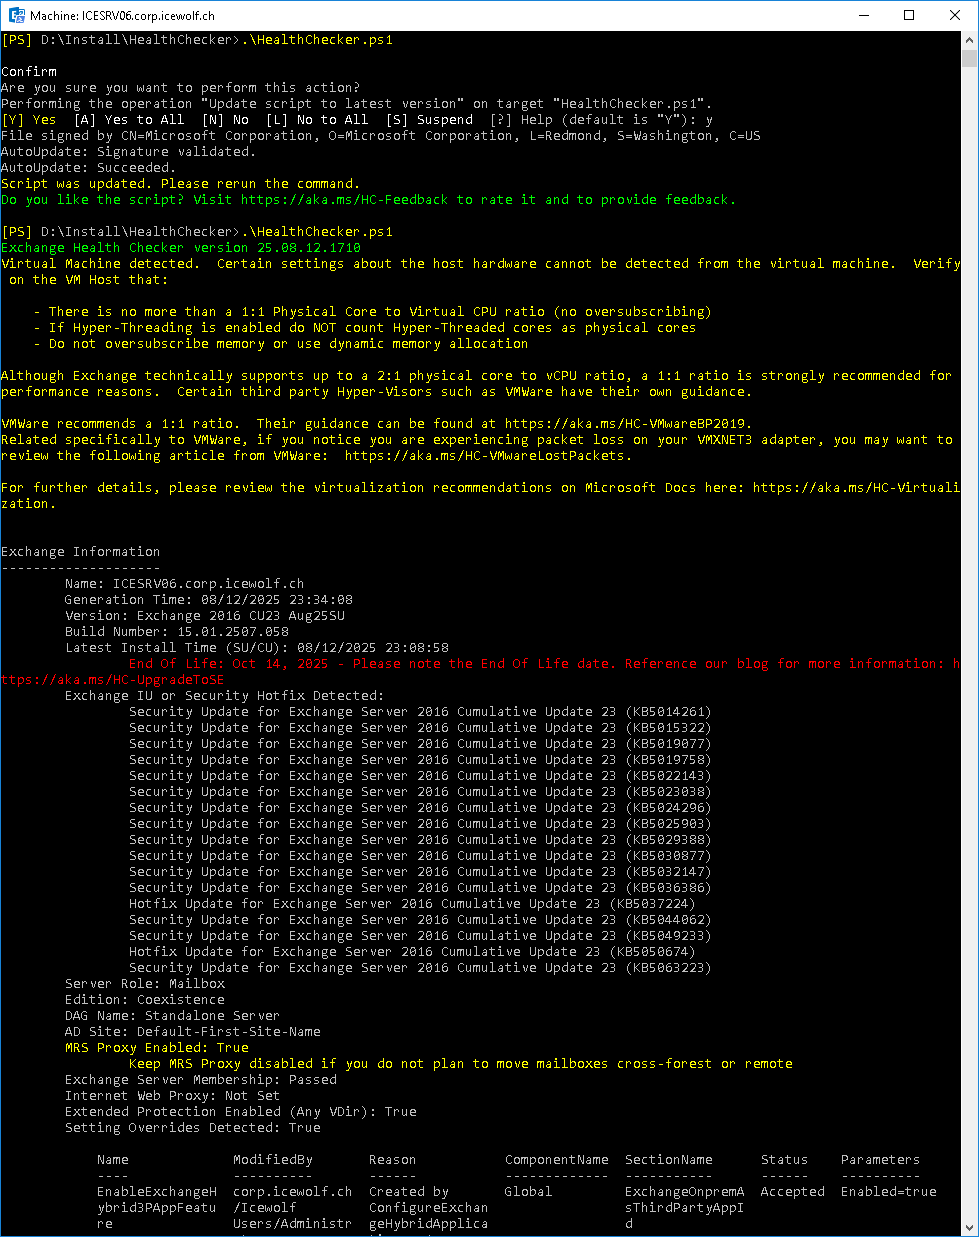Image resolution: width=979 pixels, height=1237 pixels.
Task: Click the security update line with KB5030877
Action: tap(420, 856)
